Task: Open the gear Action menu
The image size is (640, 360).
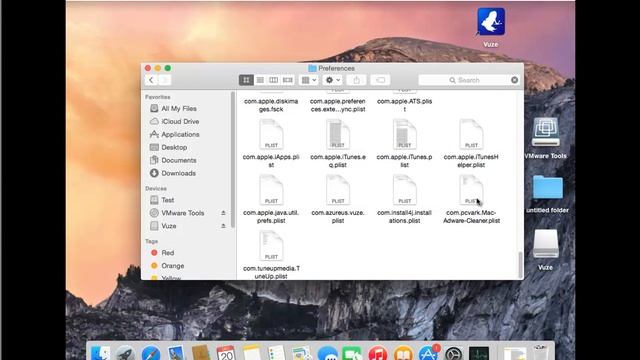Action: [333, 80]
